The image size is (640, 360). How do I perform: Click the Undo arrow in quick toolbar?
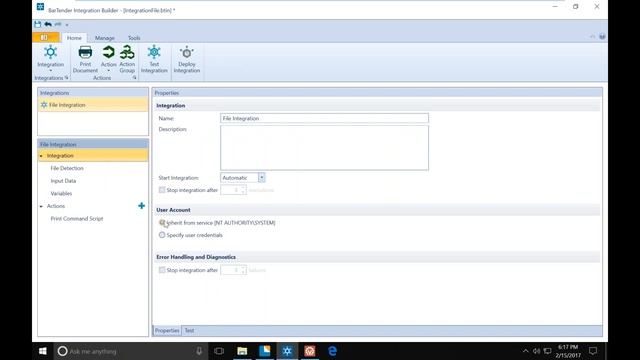coord(48,24)
